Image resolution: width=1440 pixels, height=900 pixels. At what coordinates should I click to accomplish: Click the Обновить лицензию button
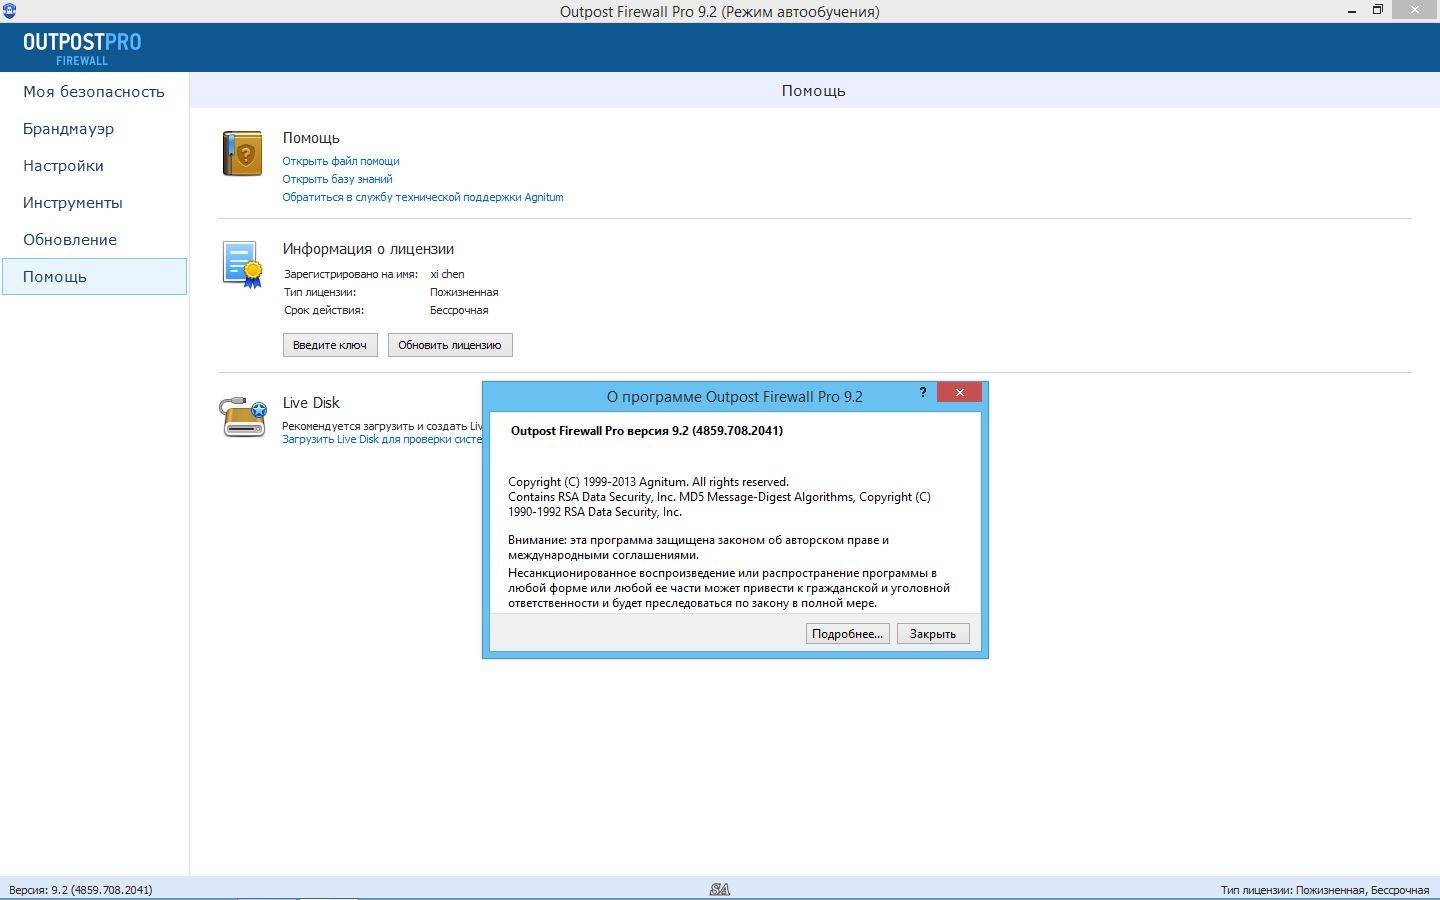450,345
